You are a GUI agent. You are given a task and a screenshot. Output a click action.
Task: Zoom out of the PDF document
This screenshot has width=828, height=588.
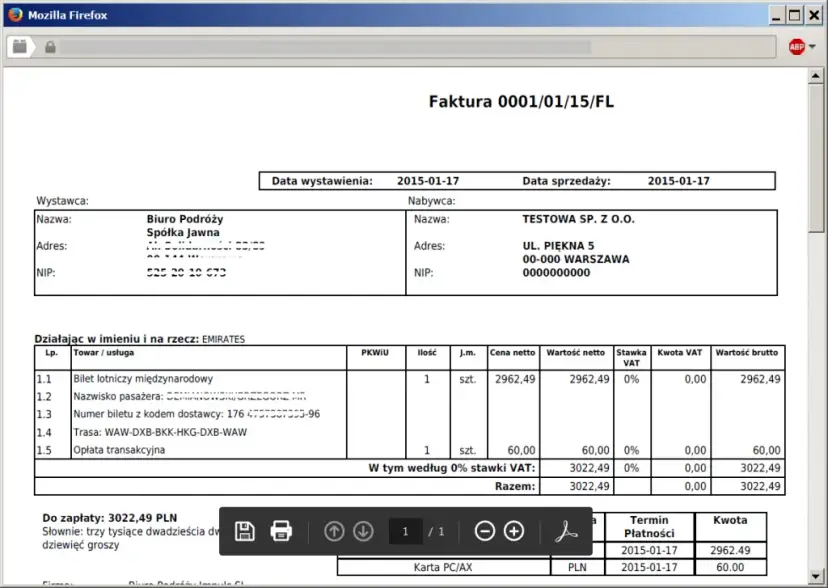[485, 530]
